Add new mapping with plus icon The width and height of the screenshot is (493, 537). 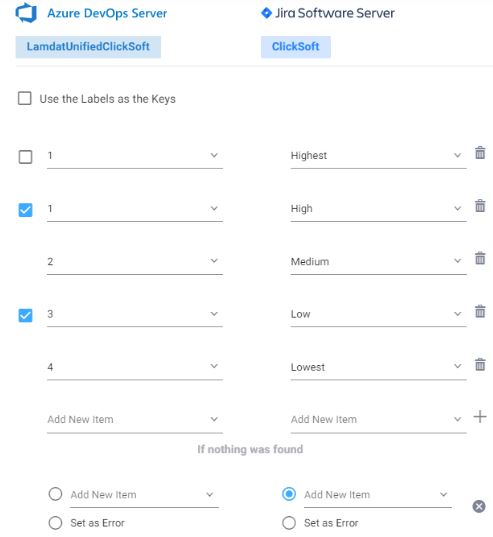click(480, 417)
